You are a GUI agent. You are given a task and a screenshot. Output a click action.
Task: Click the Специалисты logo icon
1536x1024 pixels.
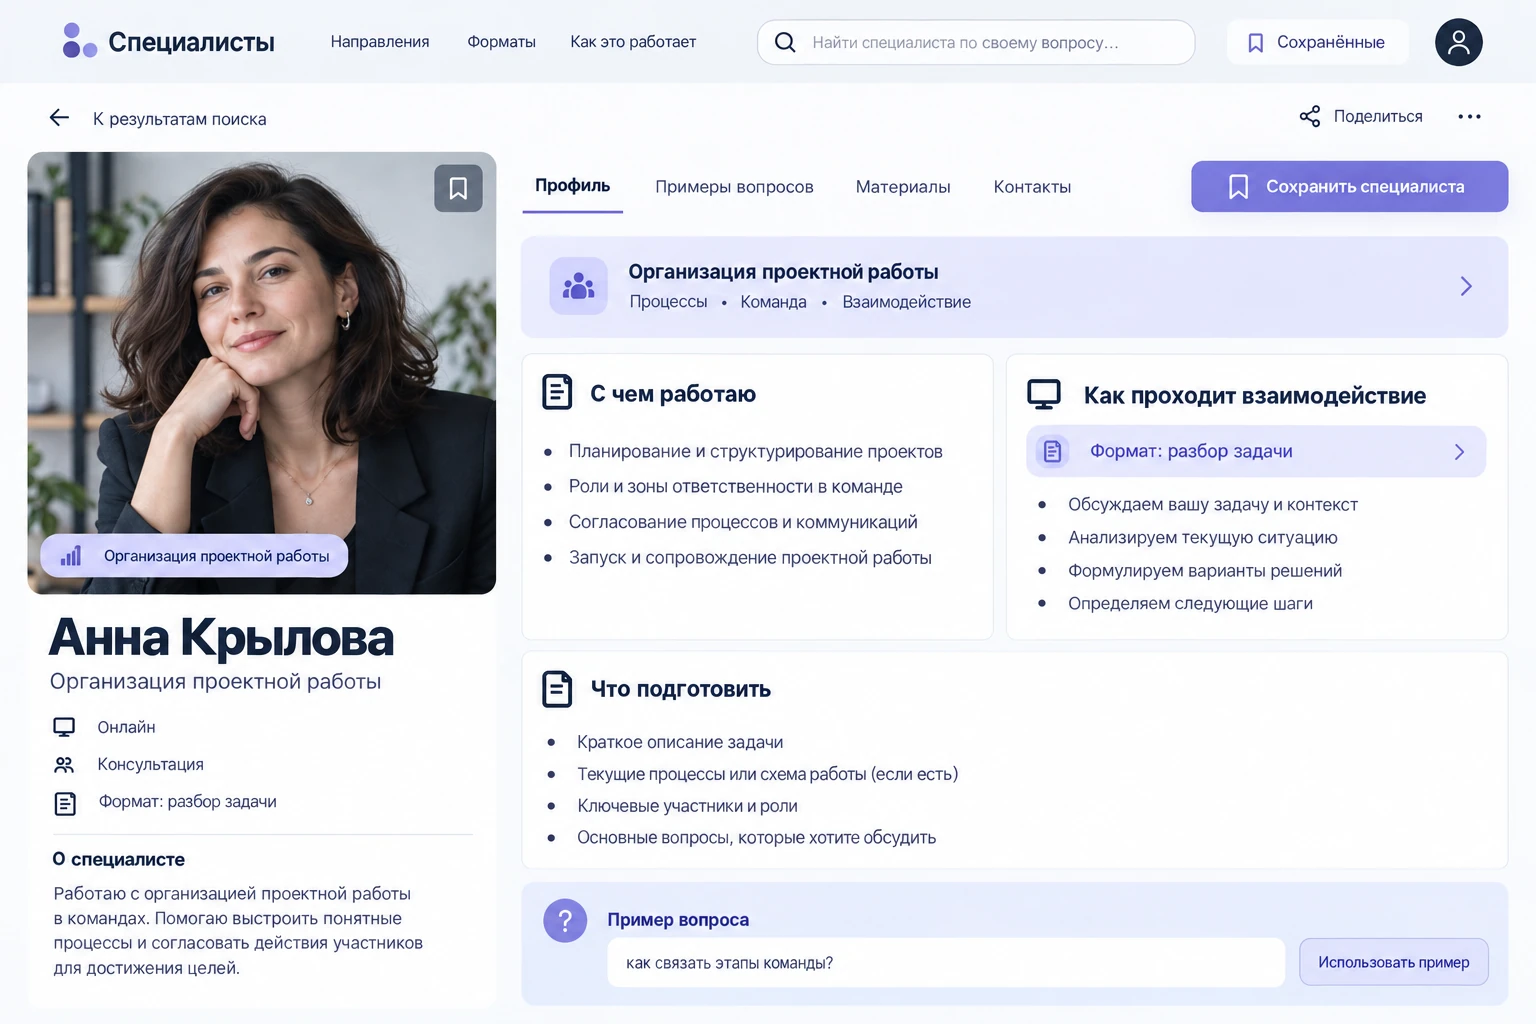point(79,41)
